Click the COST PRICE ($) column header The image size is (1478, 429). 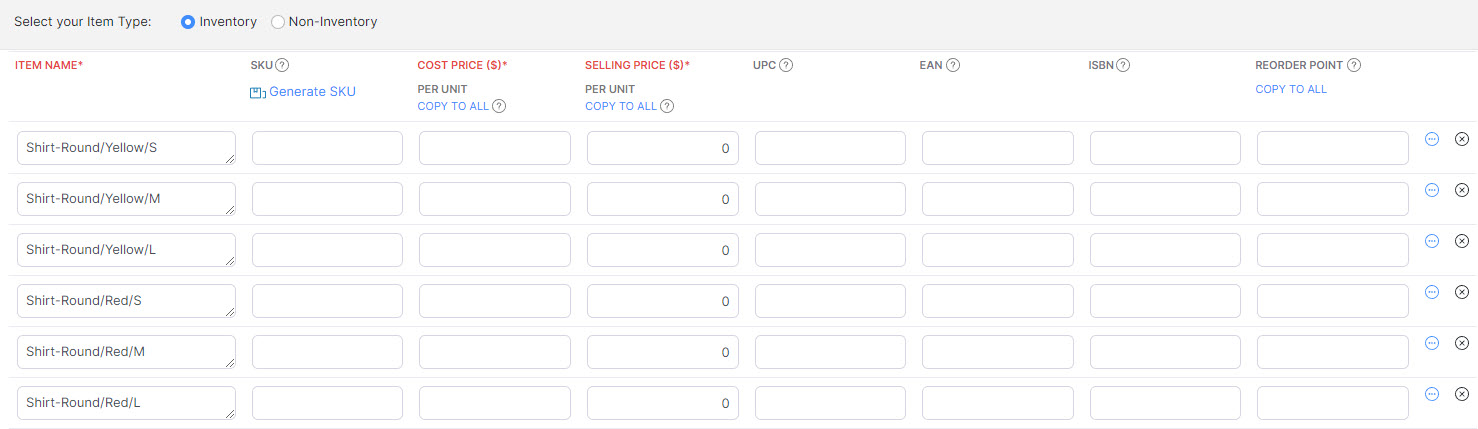pyautogui.click(x=462, y=65)
